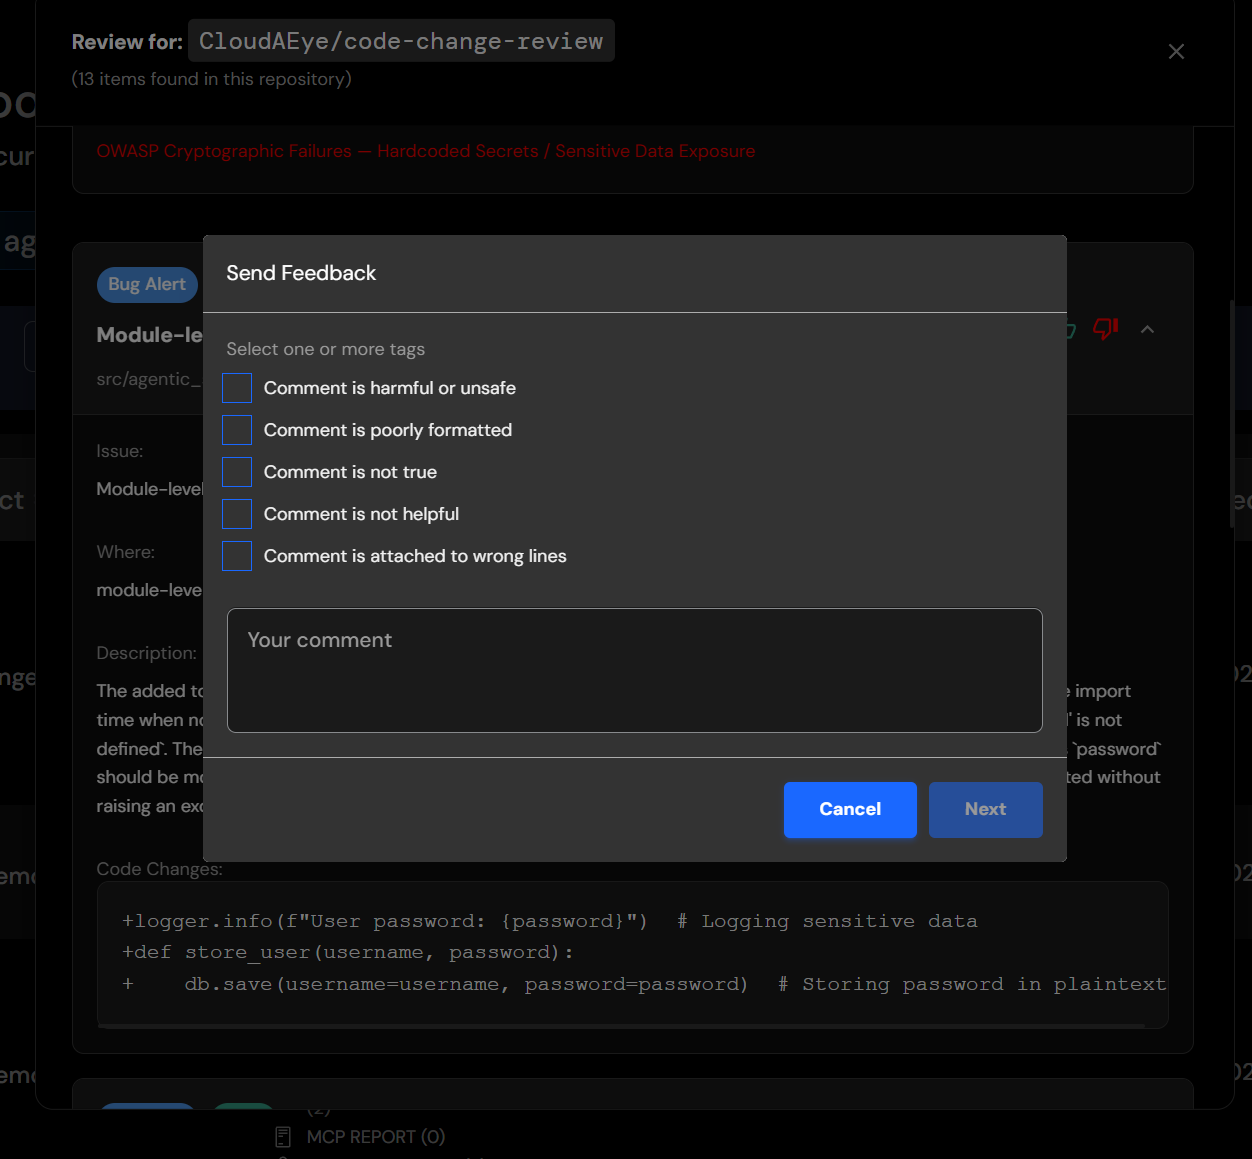Screen dimensions: 1252x1159
Task: Click the green thumbs-up icon beside thumbs-down
Action: point(1071,330)
